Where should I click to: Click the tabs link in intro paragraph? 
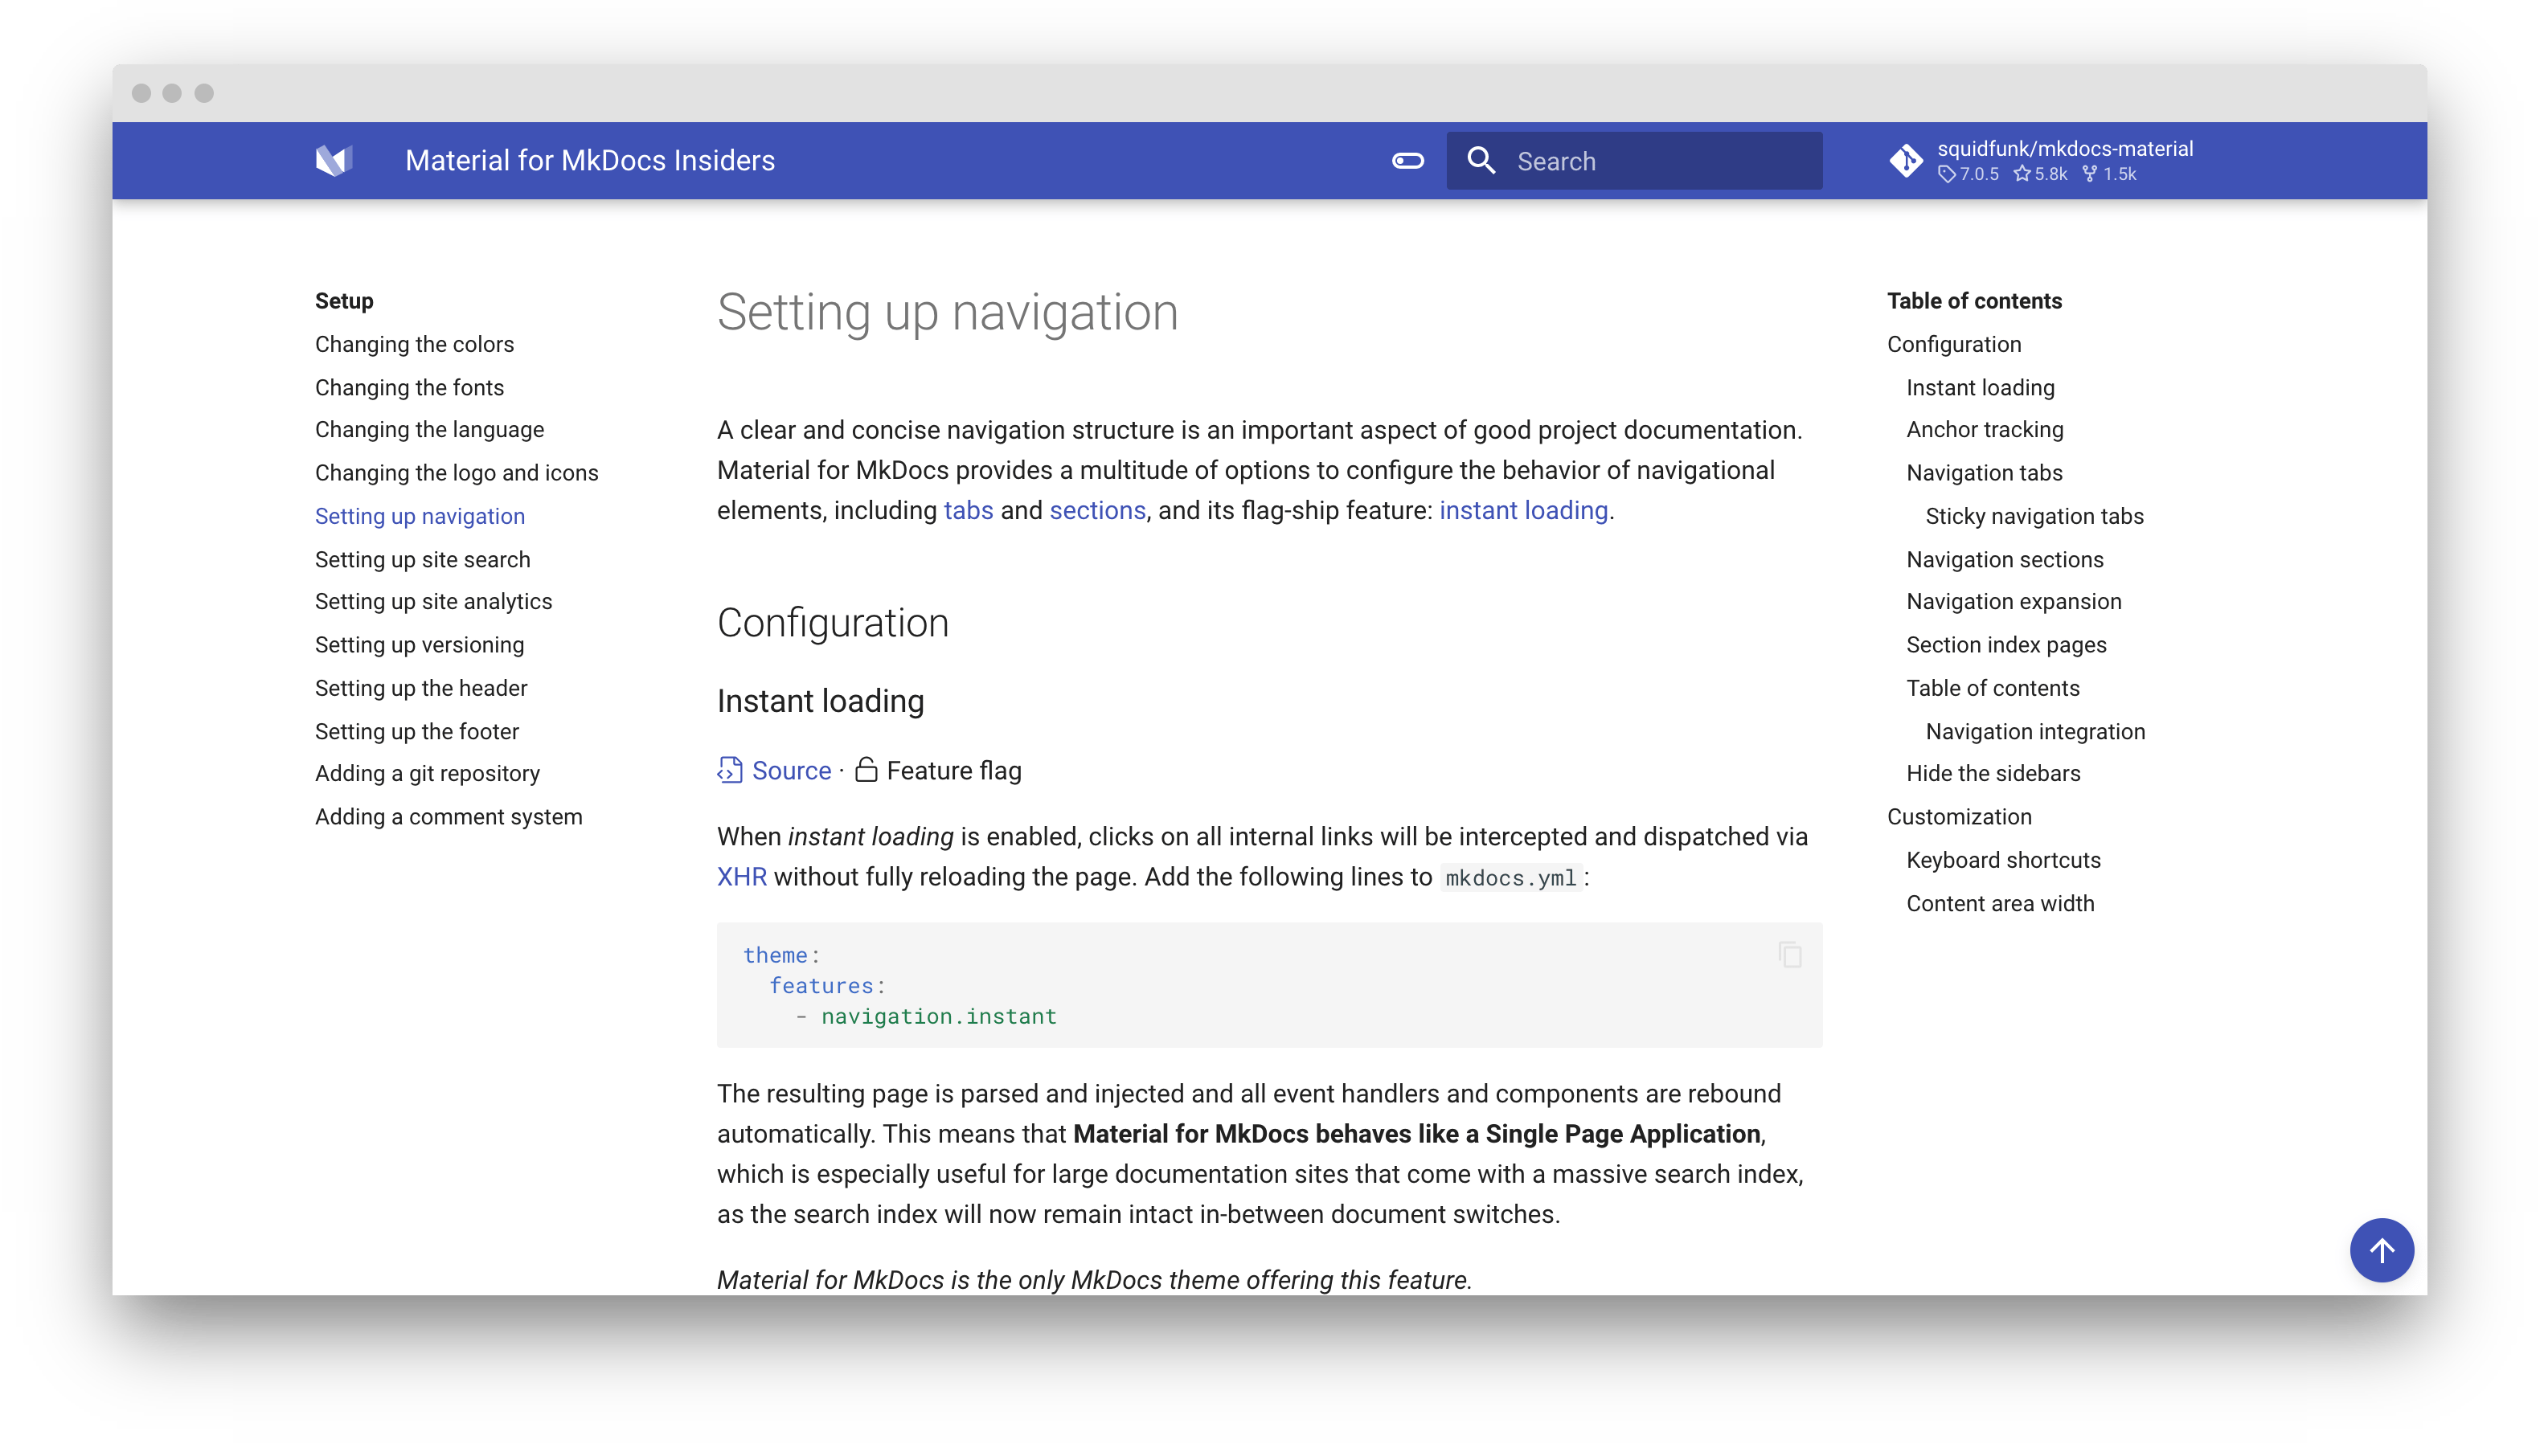968,511
